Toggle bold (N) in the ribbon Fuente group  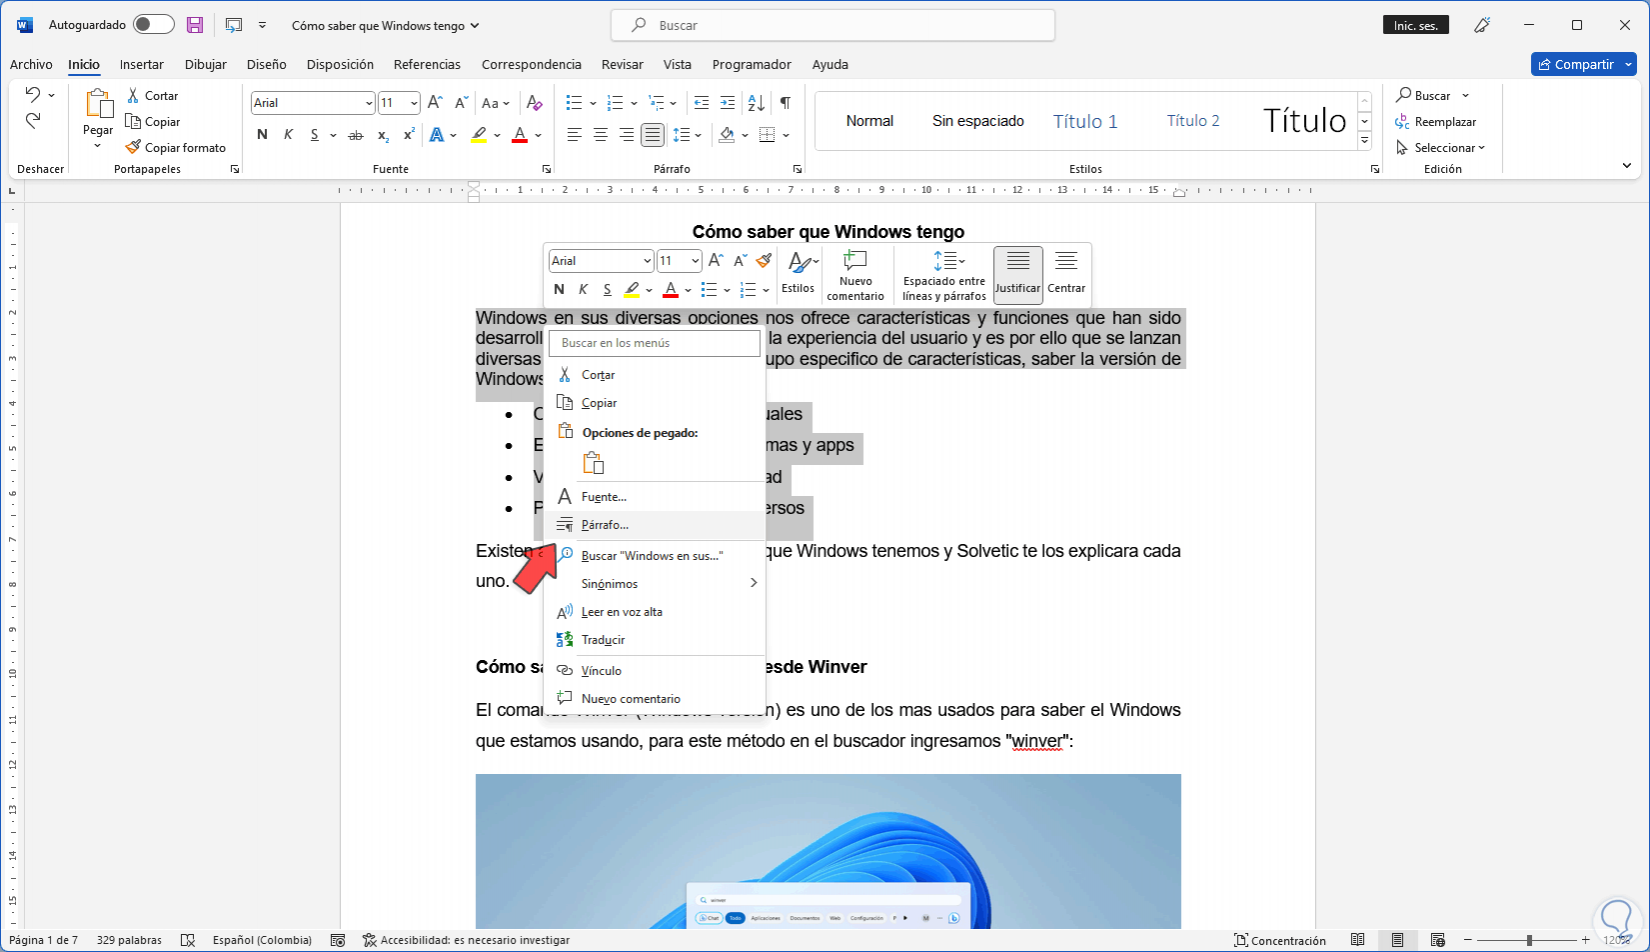tap(262, 134)
